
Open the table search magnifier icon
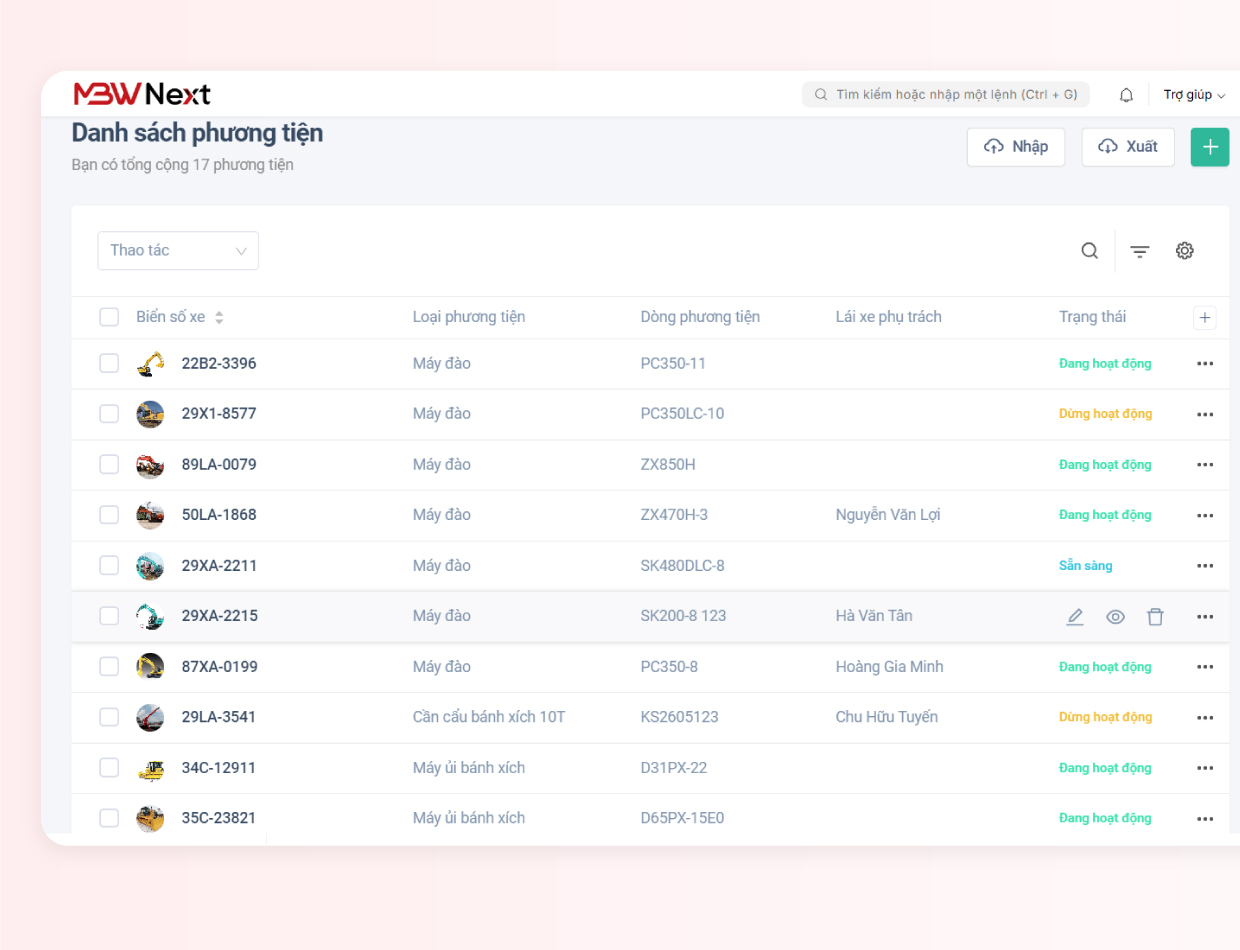[x=1089, y=251]
